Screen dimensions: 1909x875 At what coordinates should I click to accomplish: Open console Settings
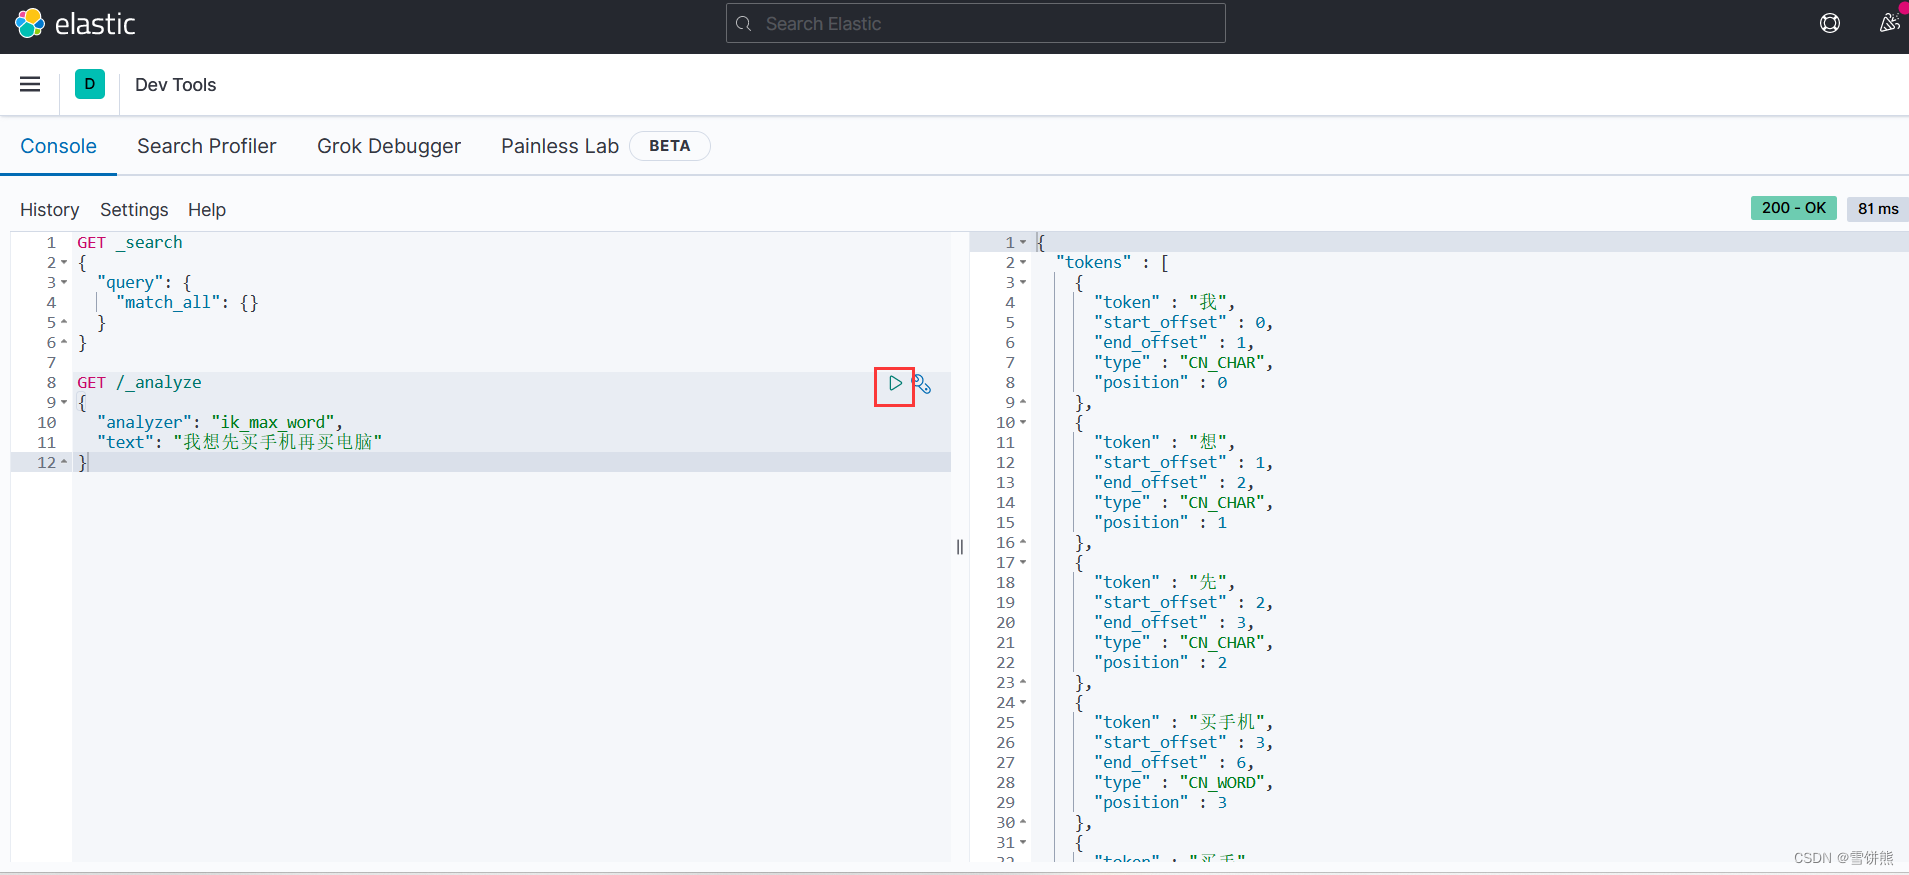coord(134,210)
